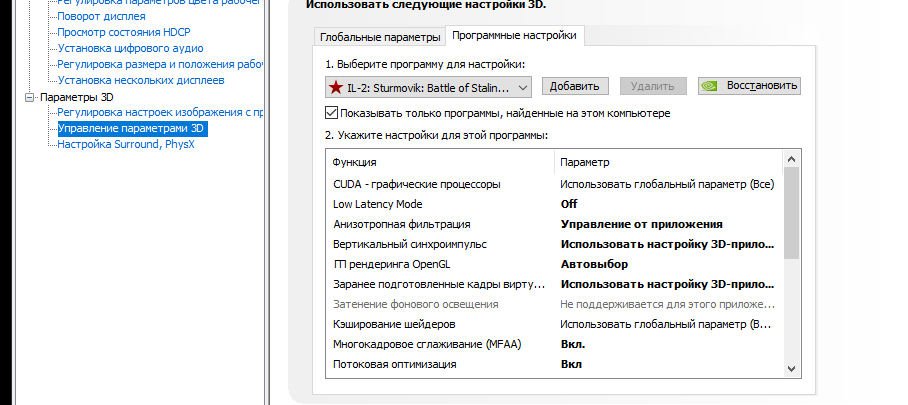The height and width of the screenshot is (405, 908).
Task: Click the settings list scroll-up arrow
Action: point(791,160)
